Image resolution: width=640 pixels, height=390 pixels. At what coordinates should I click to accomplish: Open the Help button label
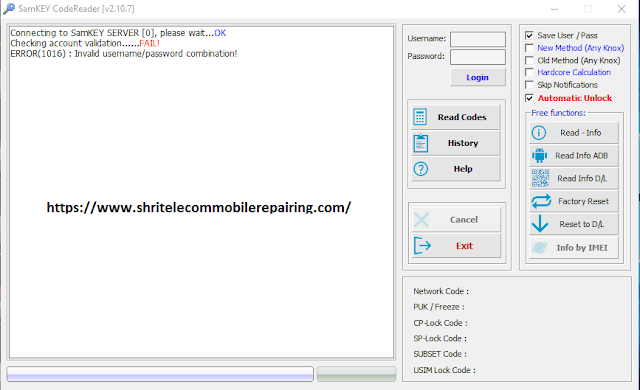point(463,169)
